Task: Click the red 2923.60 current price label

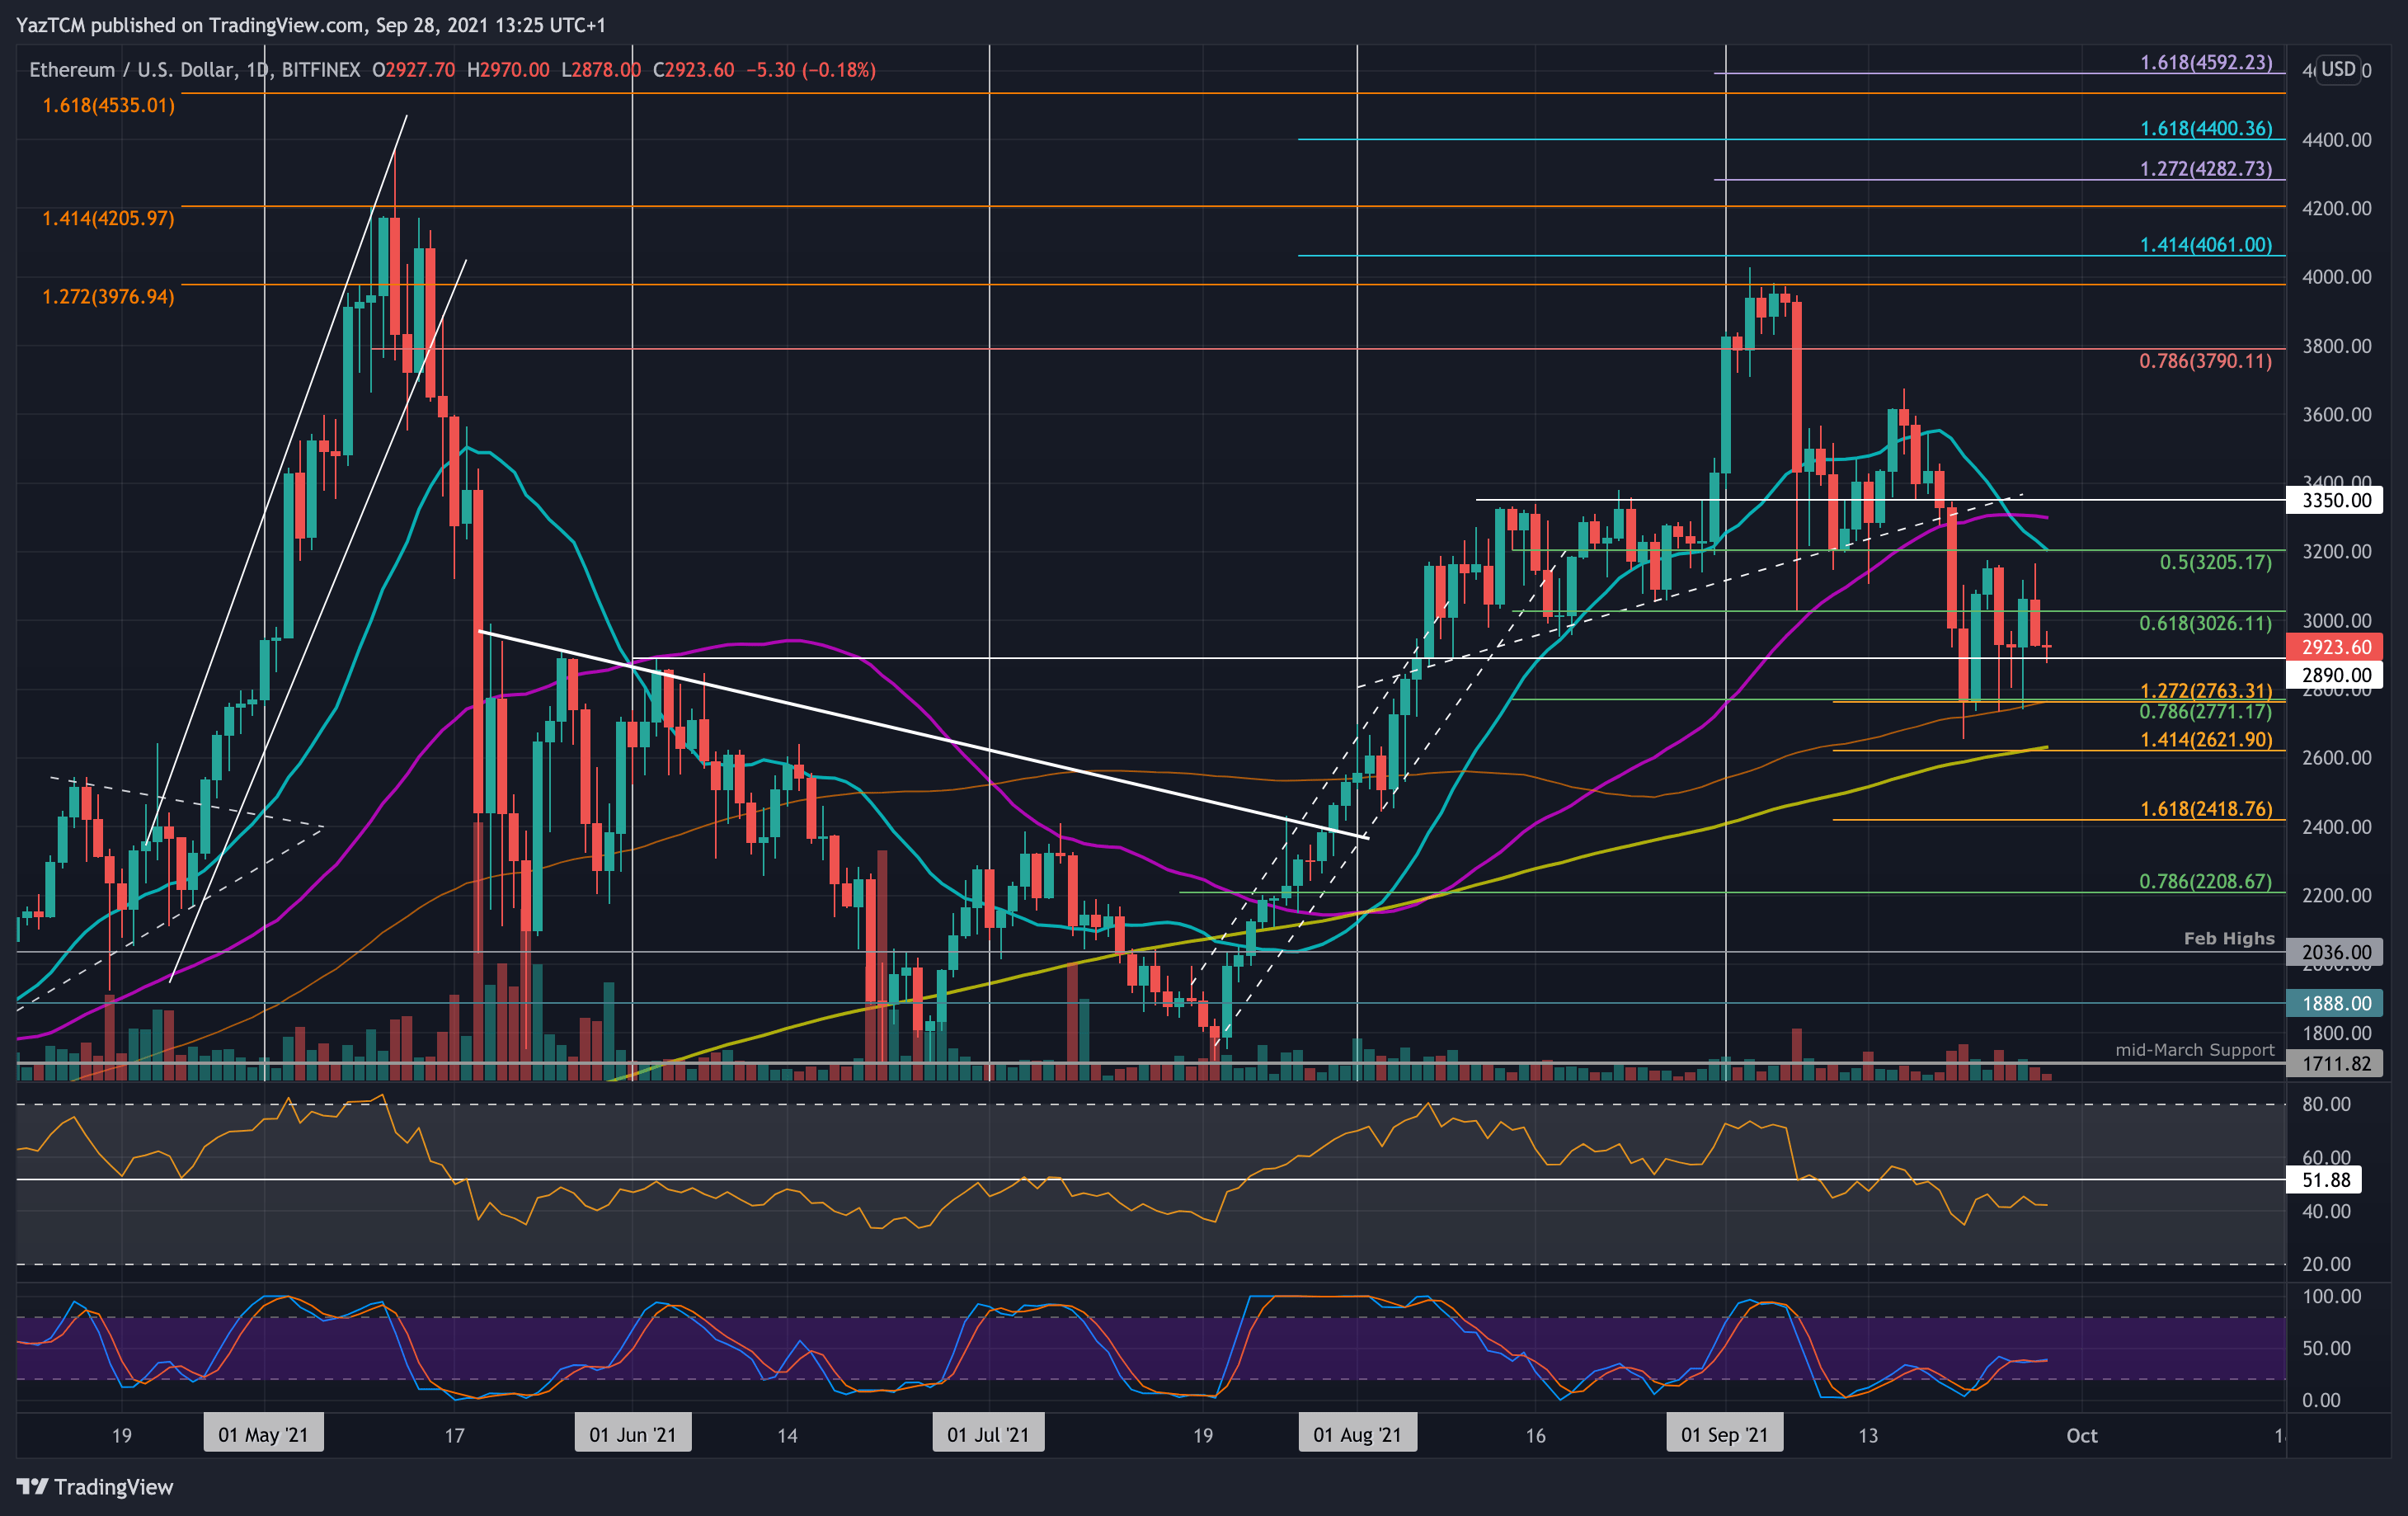Action: (2335, 647)
